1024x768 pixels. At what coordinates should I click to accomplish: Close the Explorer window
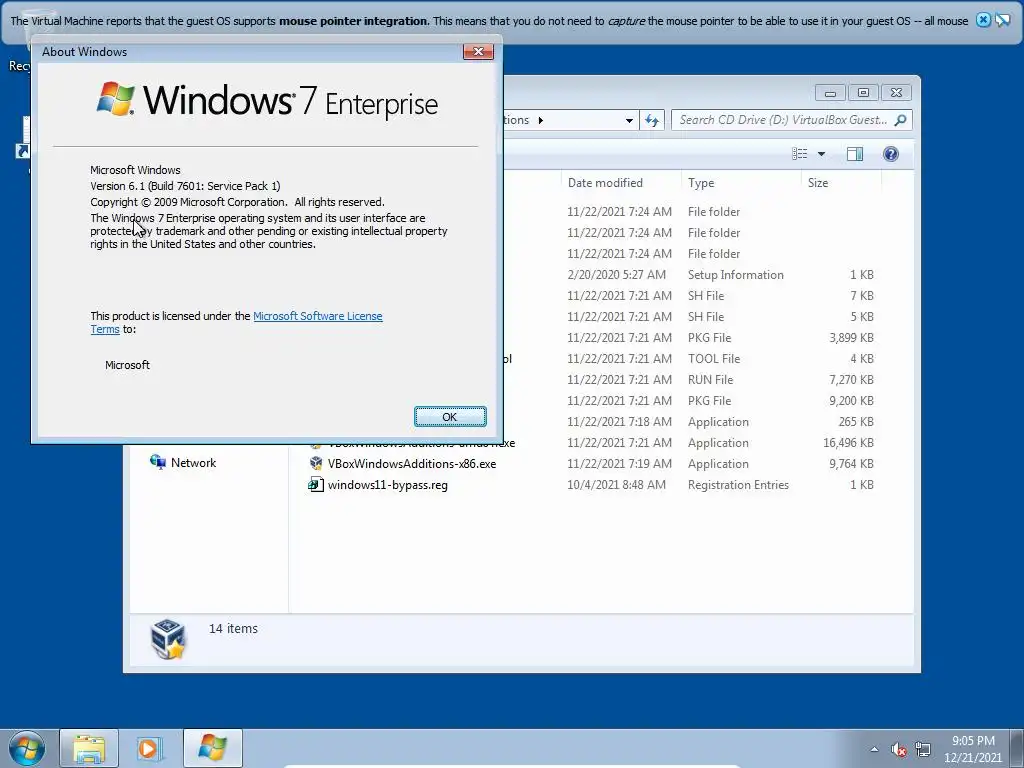click(896, 93)
